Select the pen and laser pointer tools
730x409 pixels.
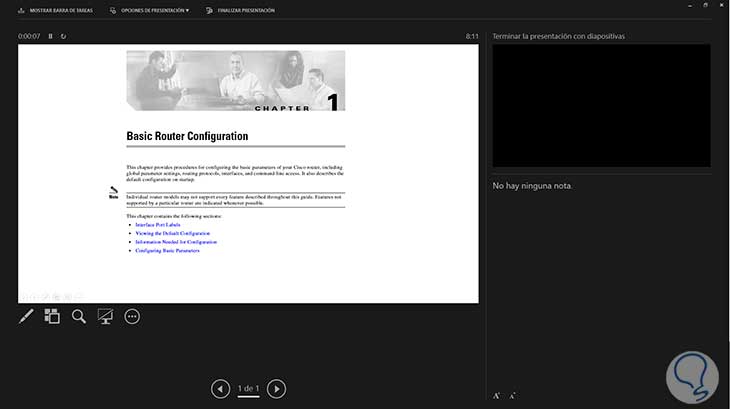pyautogui.click(x=26, y=316)
